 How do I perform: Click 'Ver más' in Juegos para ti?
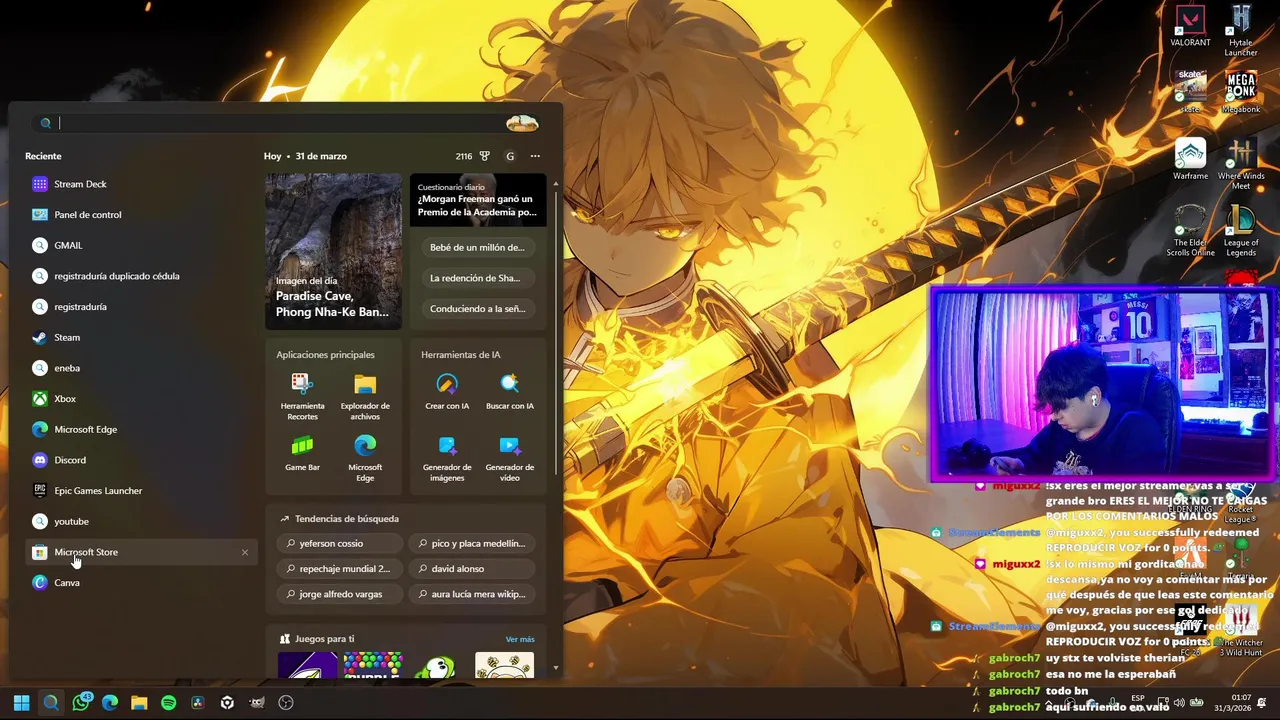(520, 639)
